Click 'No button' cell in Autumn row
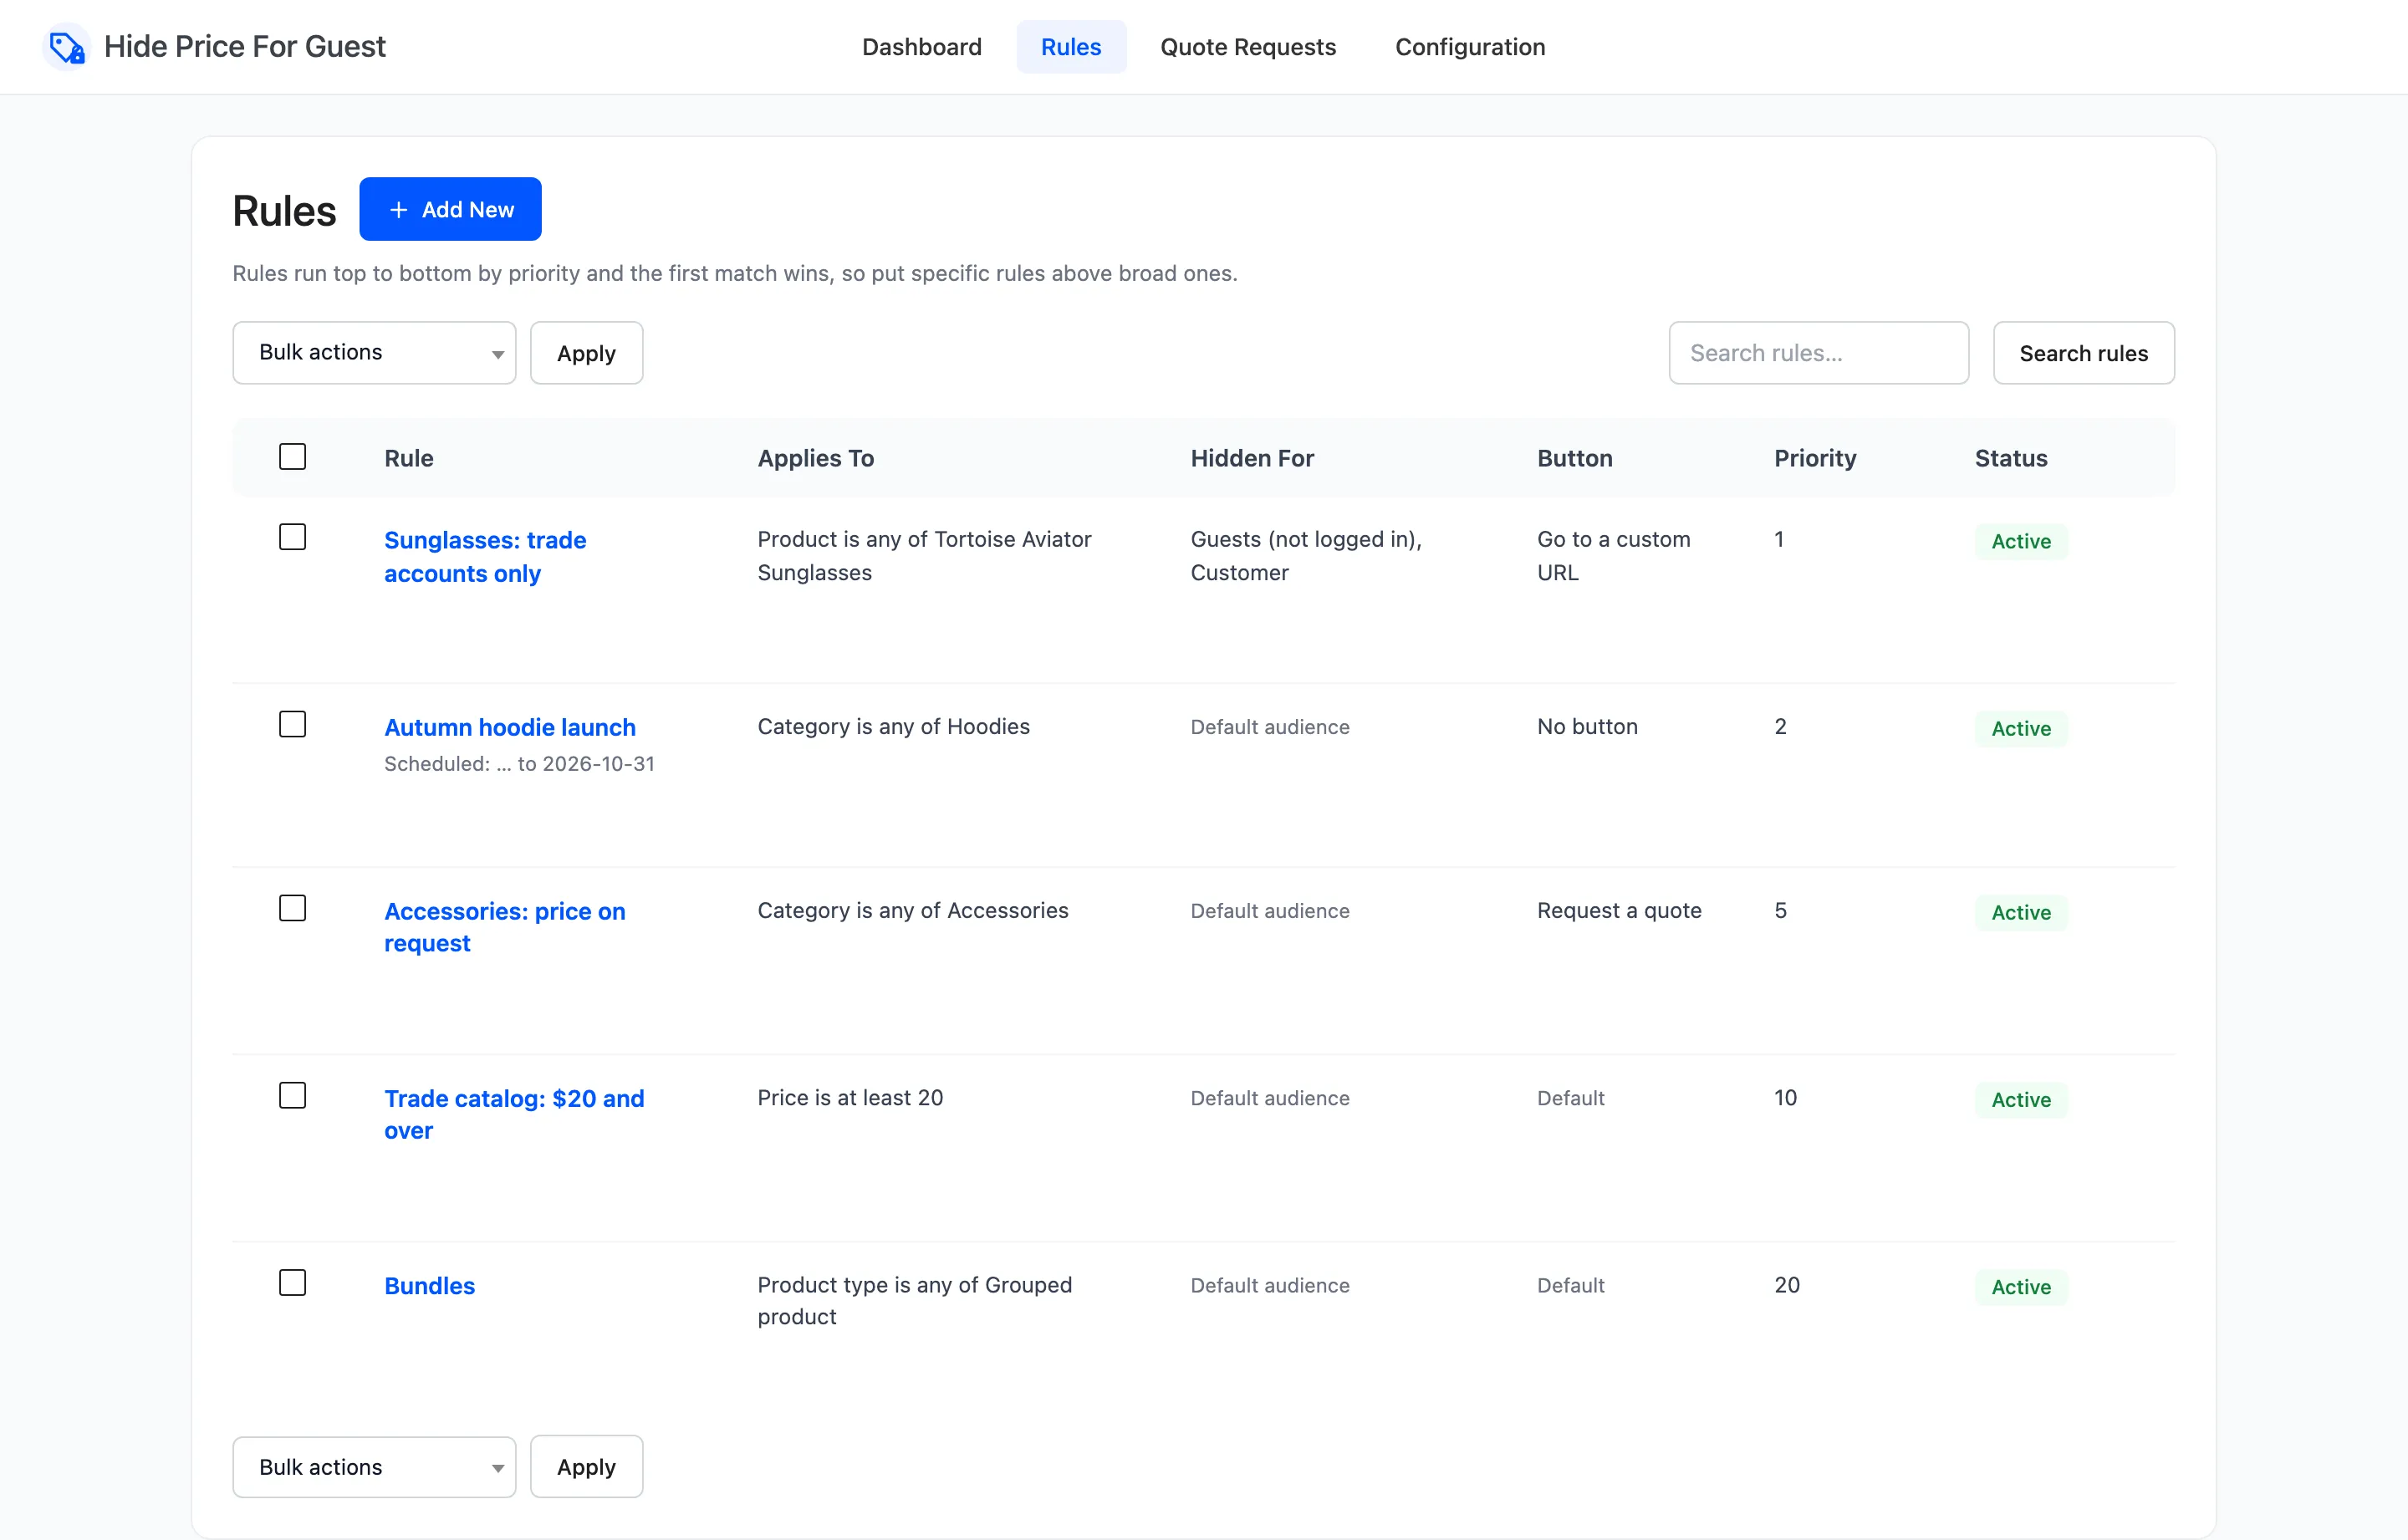 pyautogui.click(x=1587, y=726)
